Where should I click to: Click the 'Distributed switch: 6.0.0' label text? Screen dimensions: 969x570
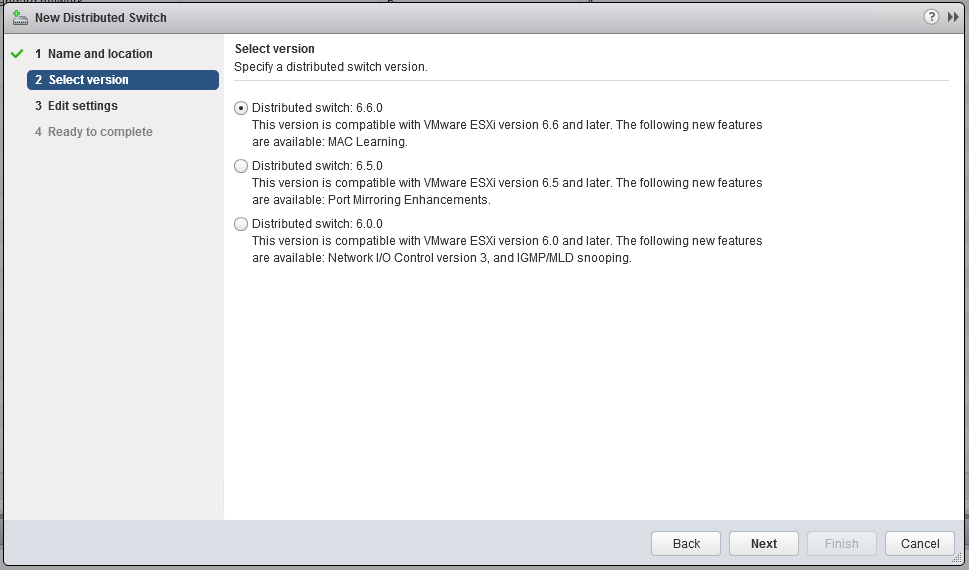tap(317, 224)
